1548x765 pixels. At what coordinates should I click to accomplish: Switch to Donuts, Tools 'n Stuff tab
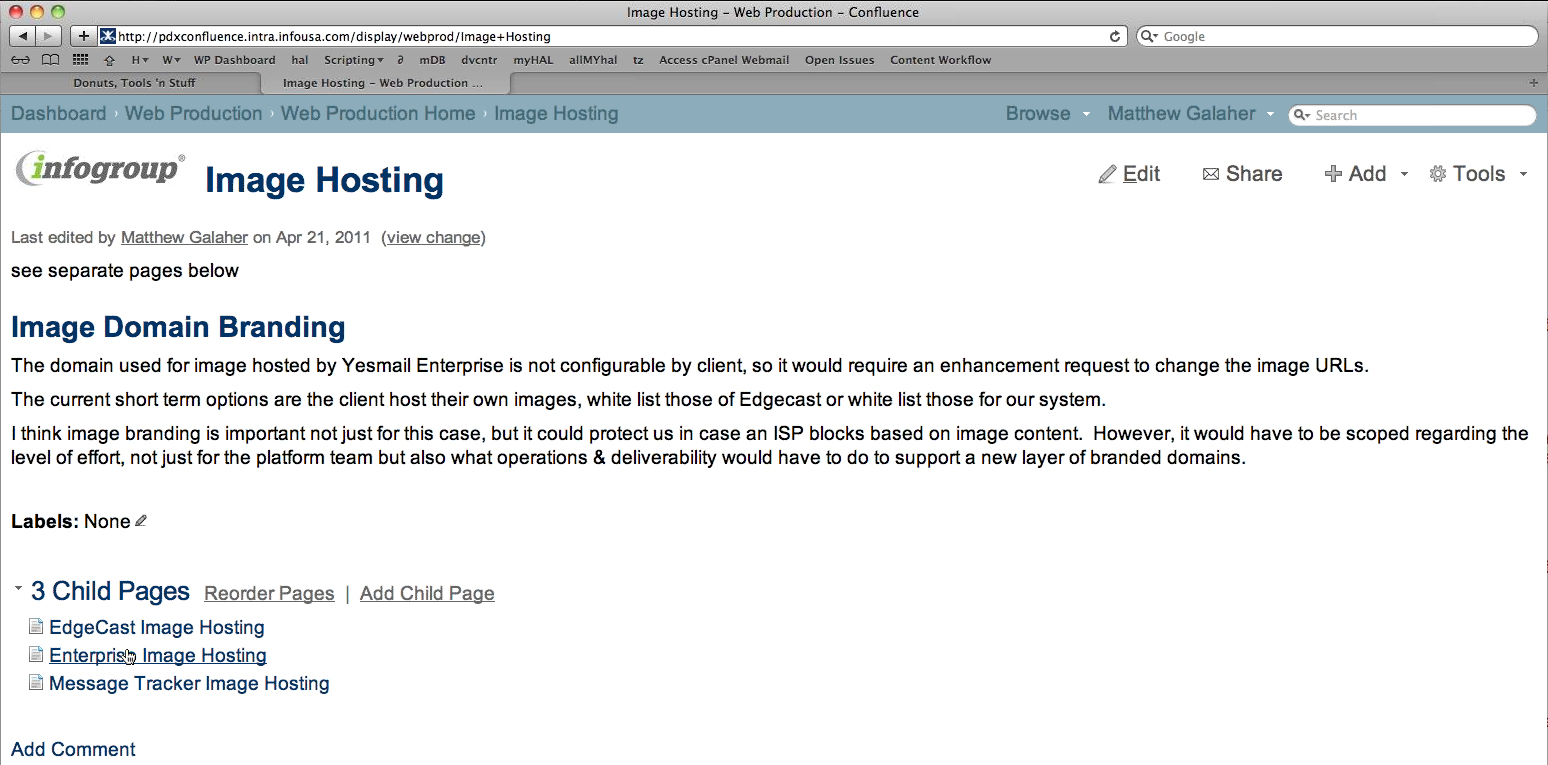point(134,83)
